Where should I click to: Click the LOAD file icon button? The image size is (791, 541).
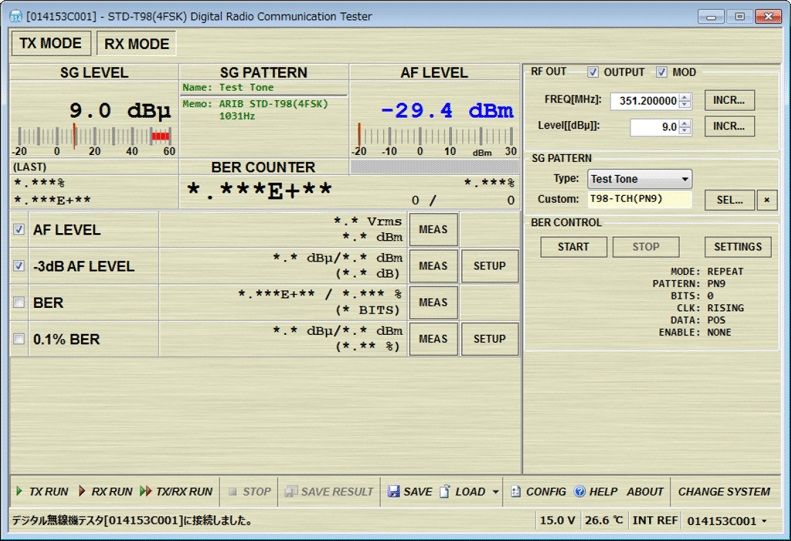463,492
